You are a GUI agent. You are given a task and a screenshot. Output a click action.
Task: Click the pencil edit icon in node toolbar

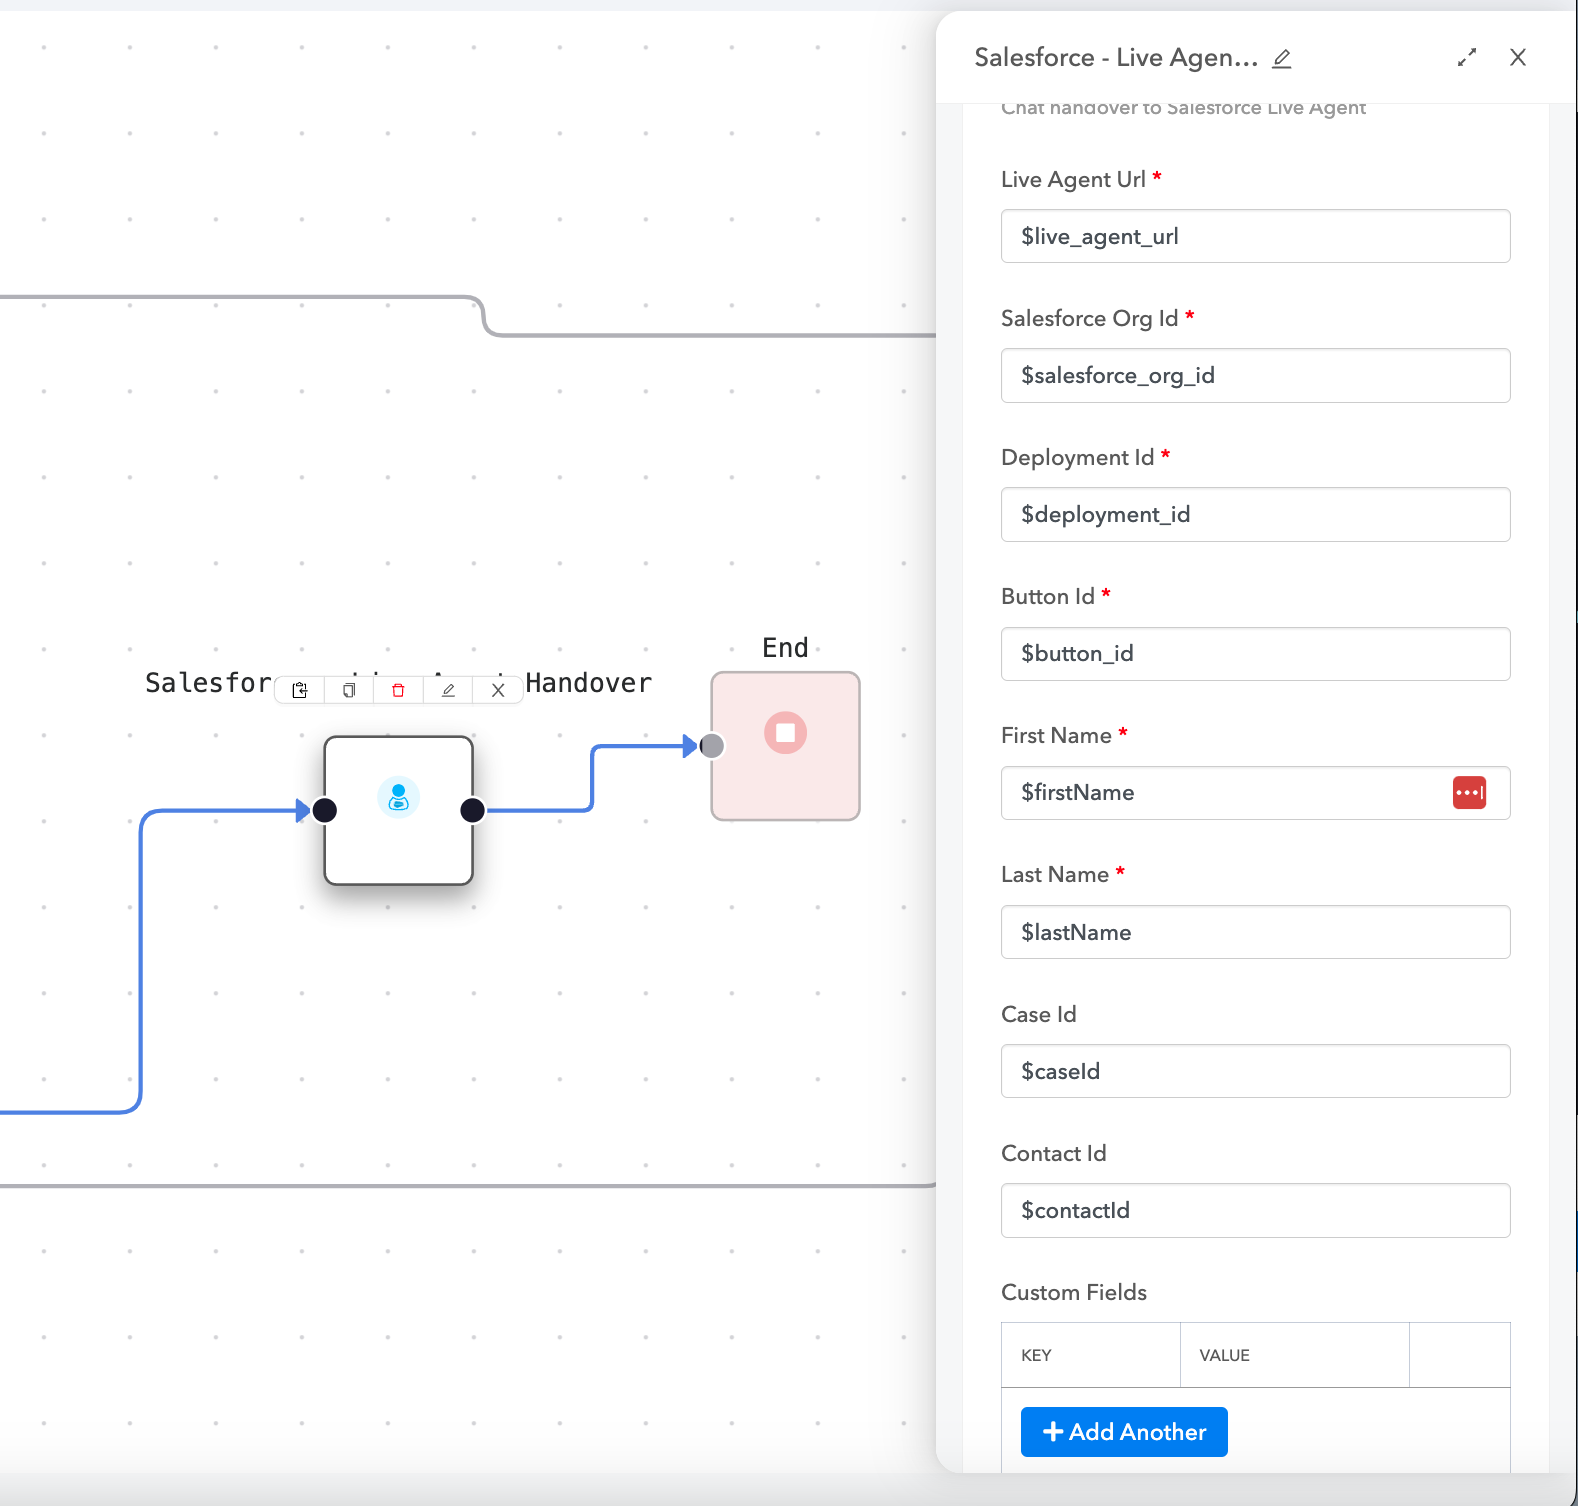448,690
